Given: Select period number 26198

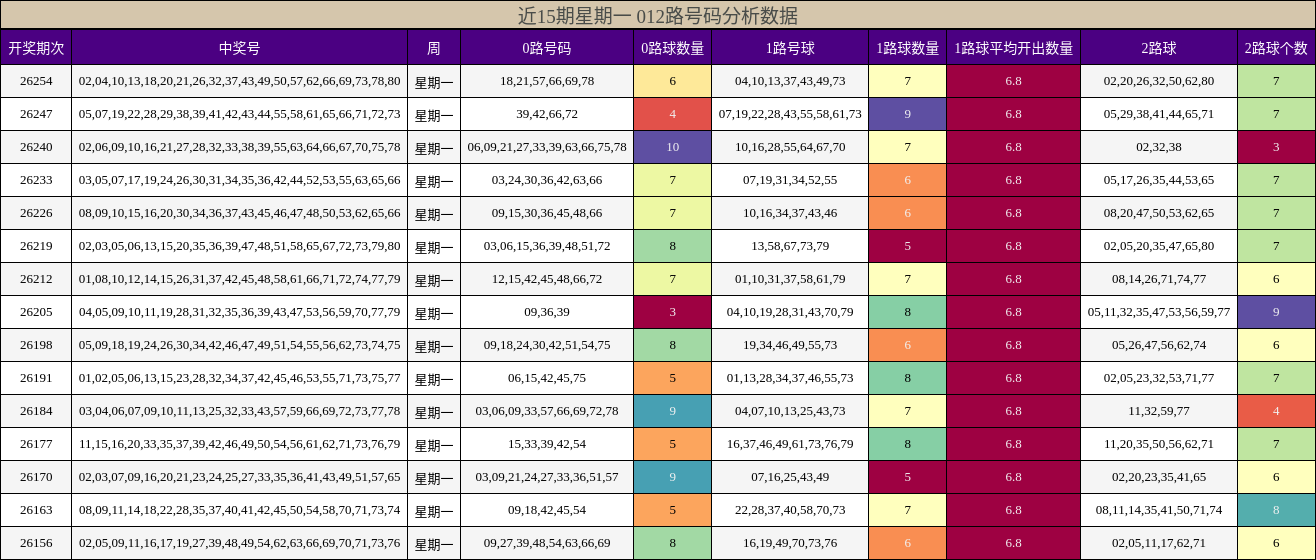Looking at the screenshot, I should click(x=36, y=345).
